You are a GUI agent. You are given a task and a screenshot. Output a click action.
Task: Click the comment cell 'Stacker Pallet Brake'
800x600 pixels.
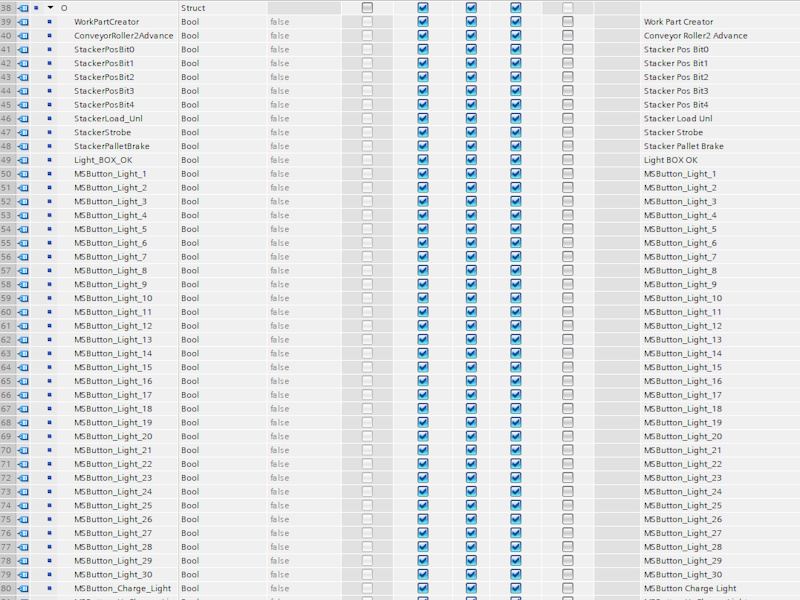pos(683,146)
